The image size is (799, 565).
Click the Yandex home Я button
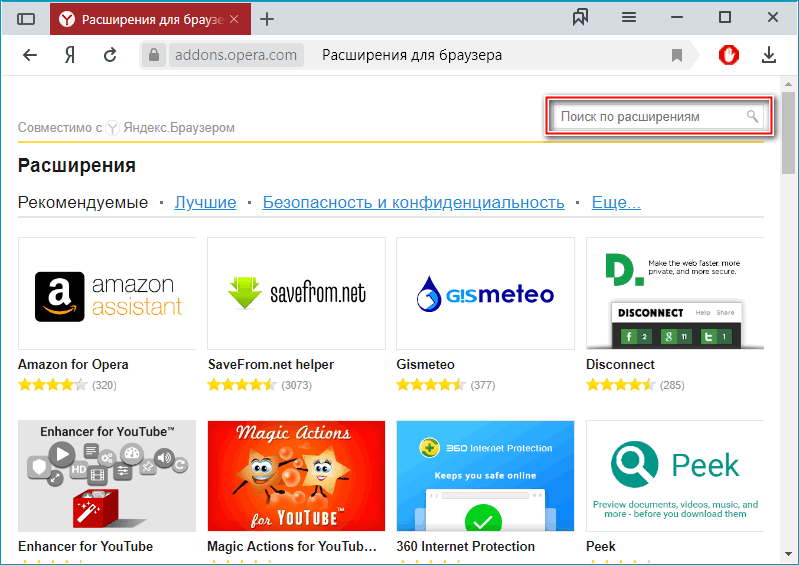tap(70, 56)
